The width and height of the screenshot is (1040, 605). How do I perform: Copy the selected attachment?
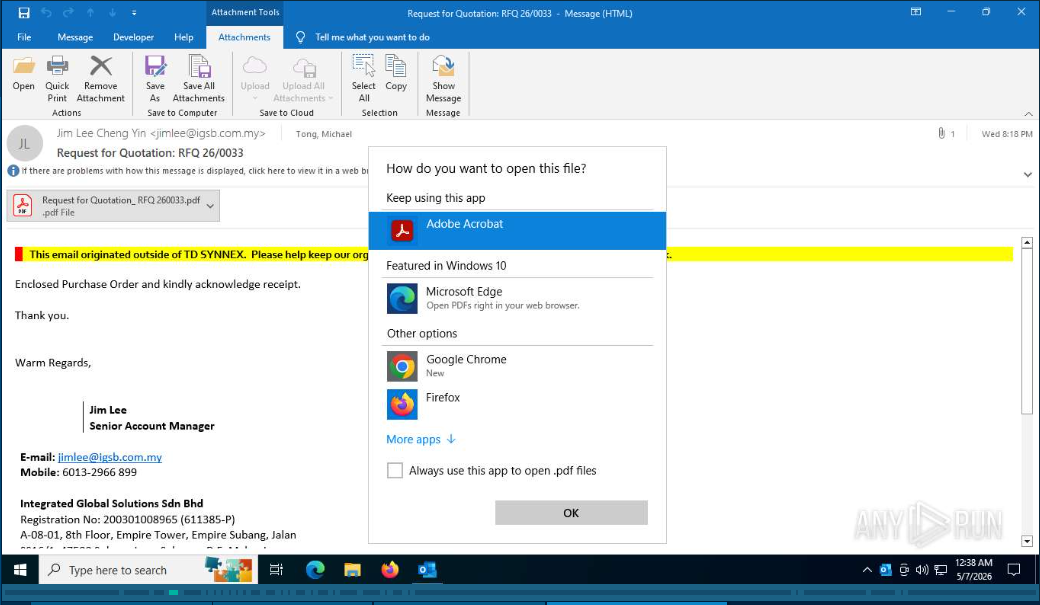(396, 74)
